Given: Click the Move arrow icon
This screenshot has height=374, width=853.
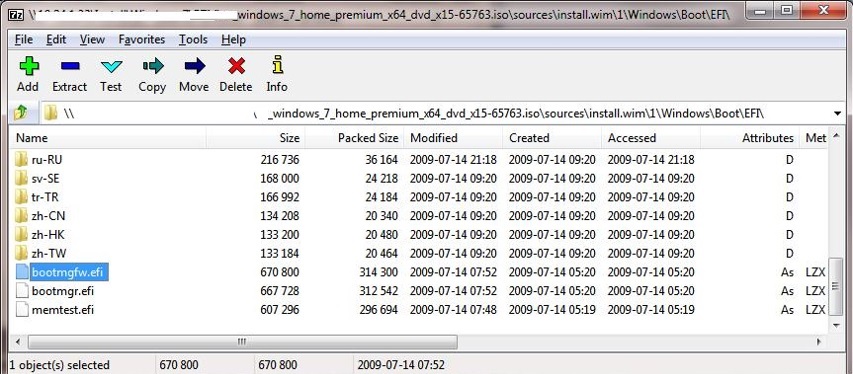Looking at the screenshot, I should click(x=194, y=66).
